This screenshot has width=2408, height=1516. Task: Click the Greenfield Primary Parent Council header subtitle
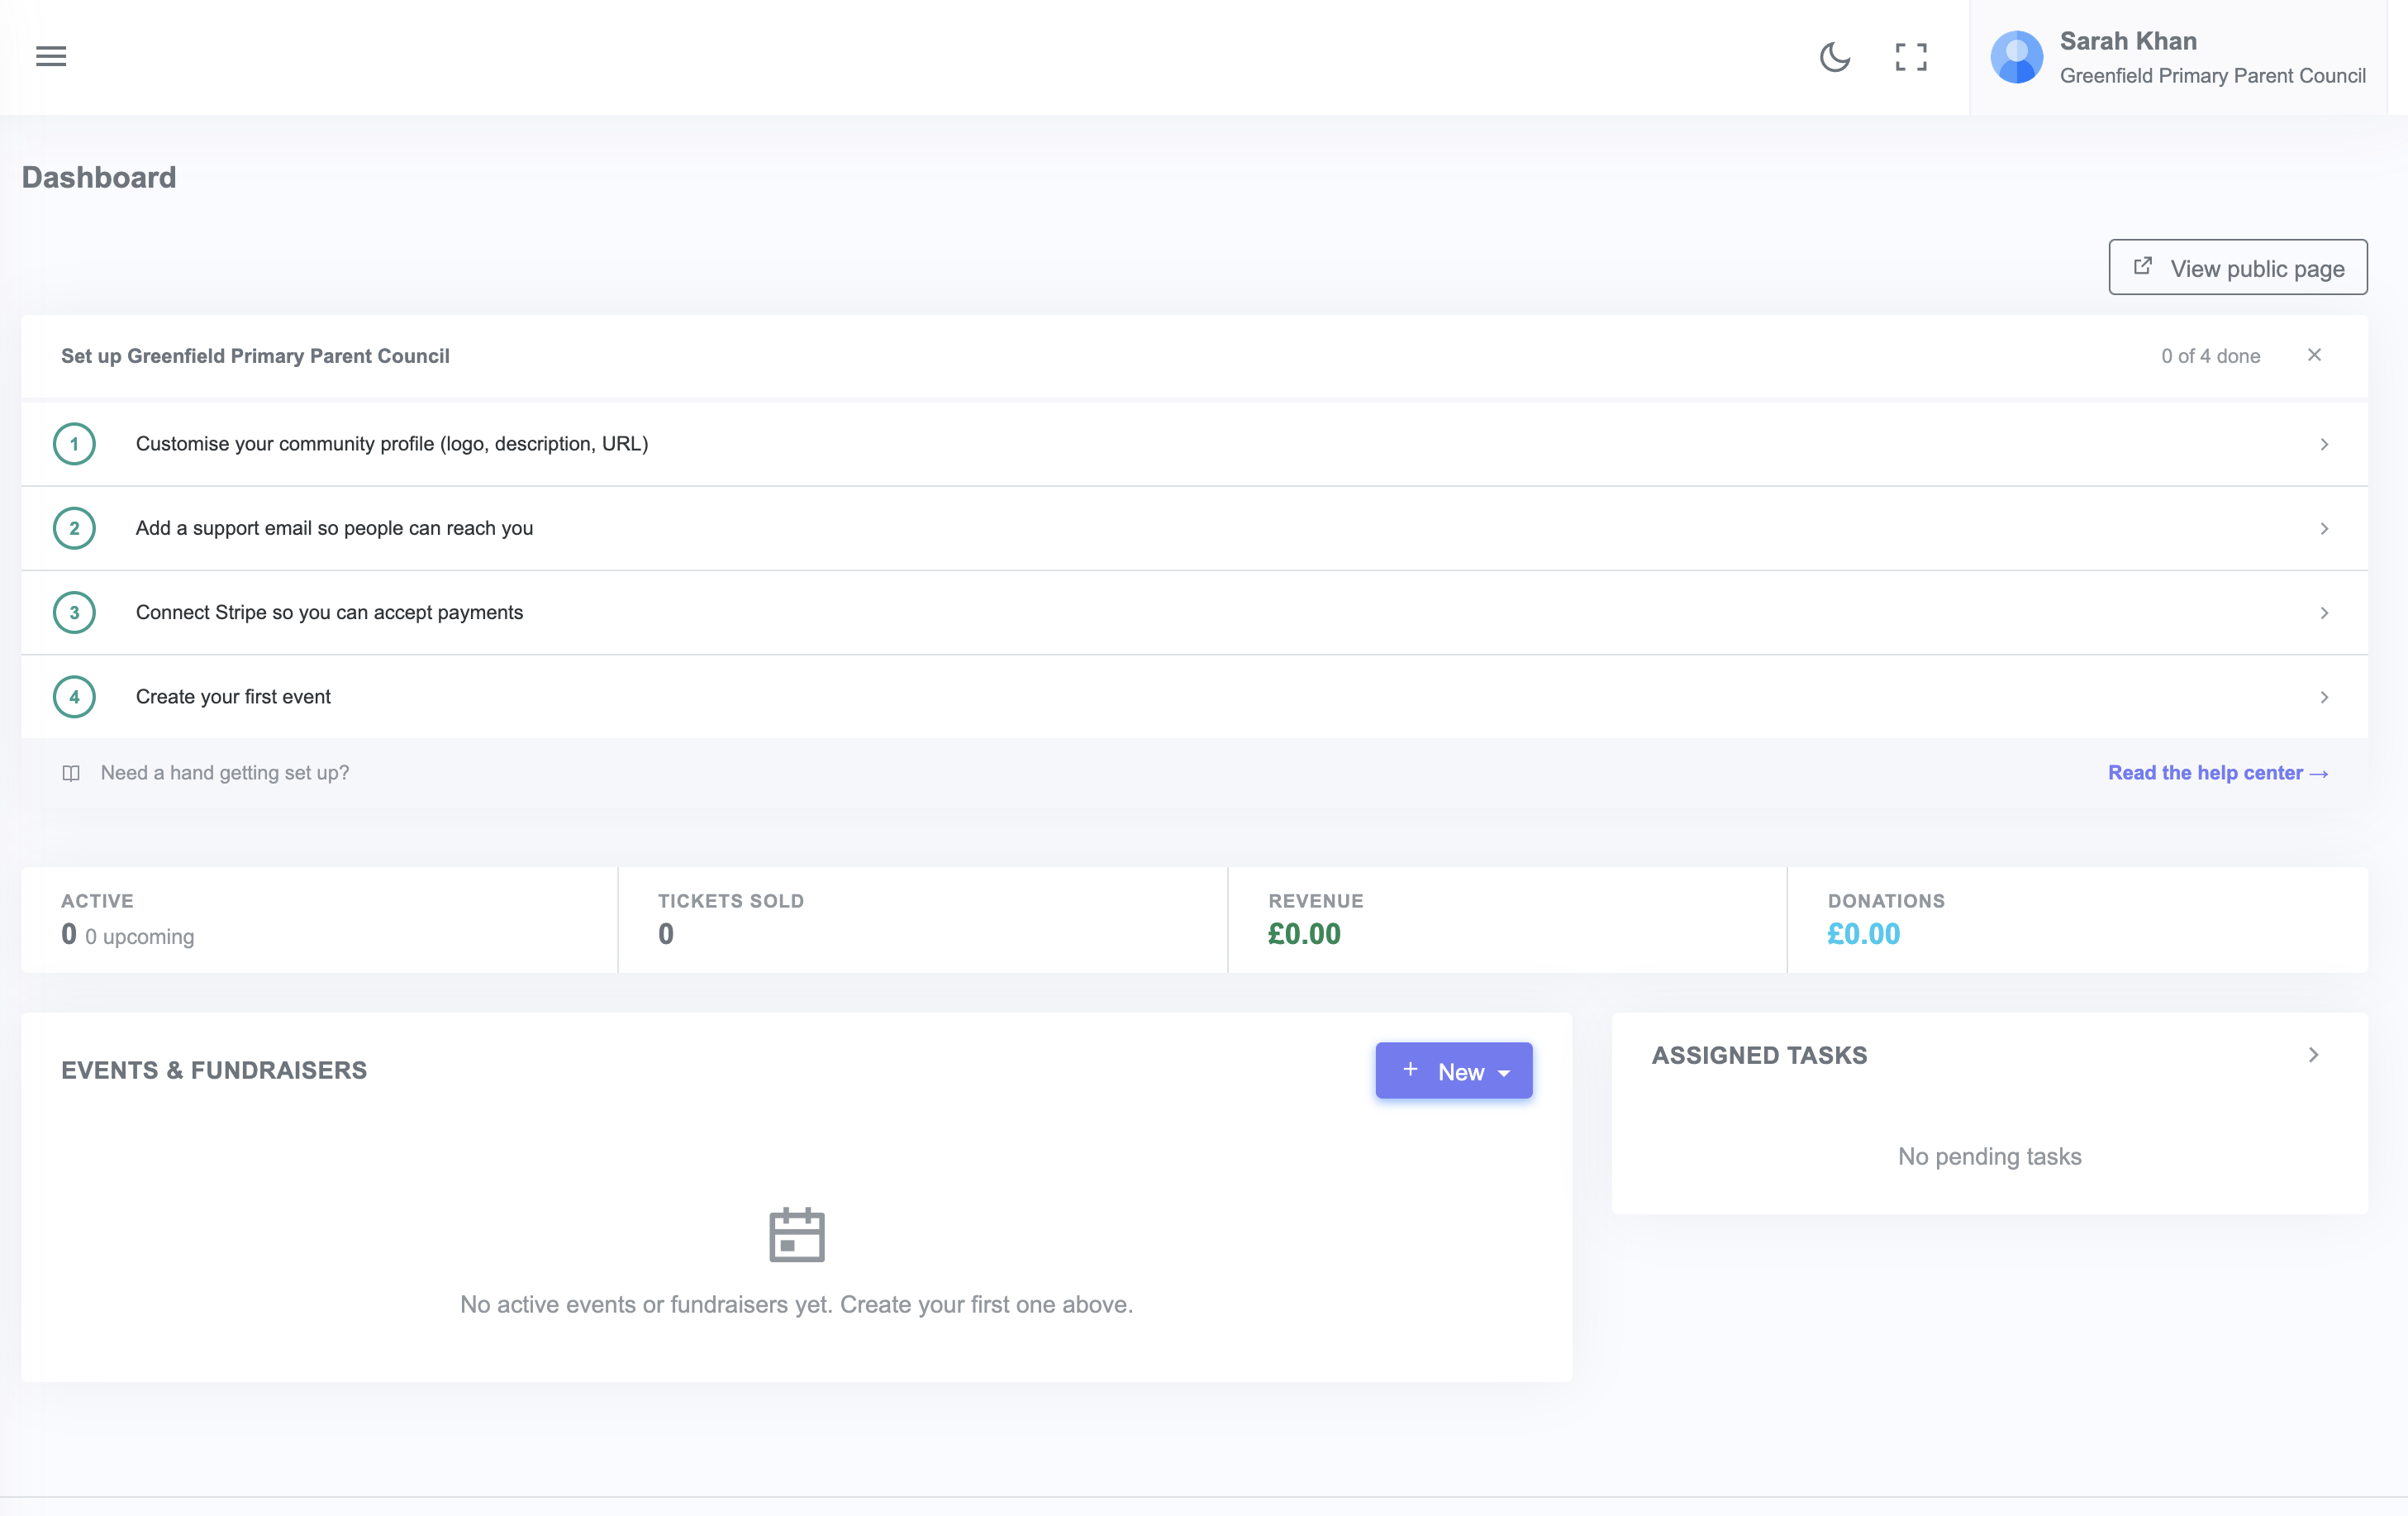(2212, 76)
